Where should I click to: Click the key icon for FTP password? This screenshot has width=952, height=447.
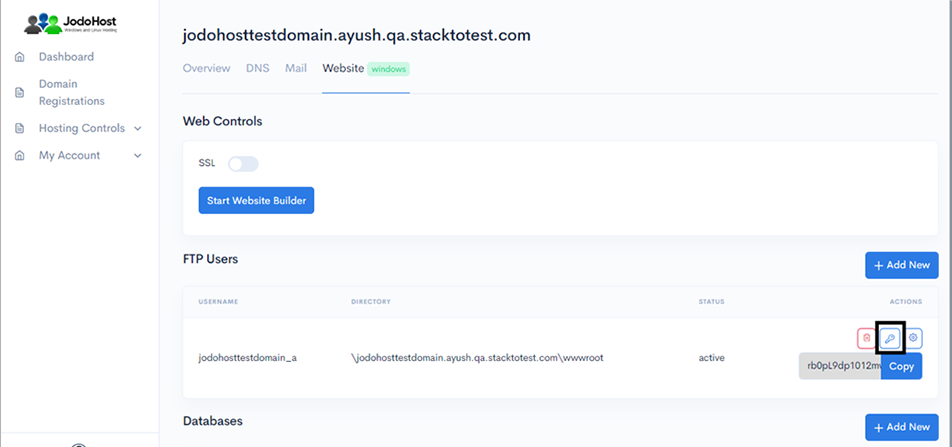pos(890,338)
